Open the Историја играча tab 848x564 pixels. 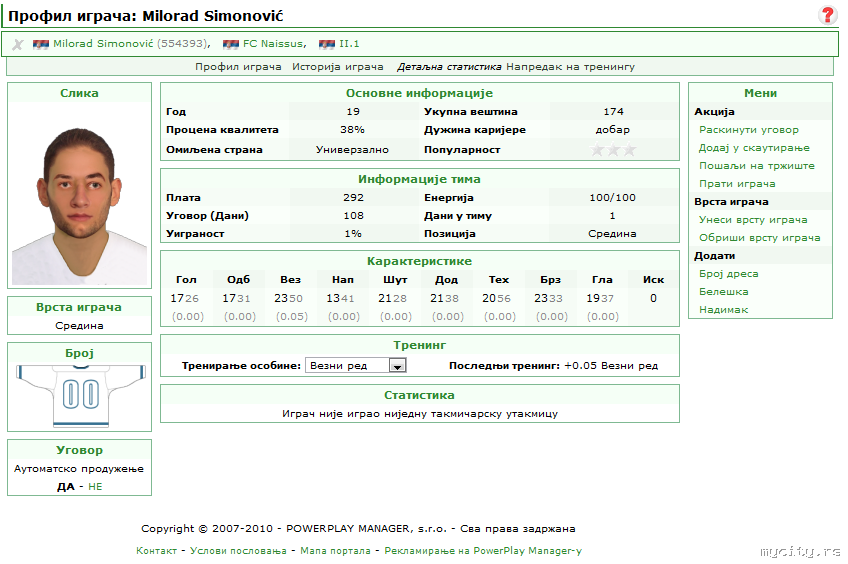point(337,67)
